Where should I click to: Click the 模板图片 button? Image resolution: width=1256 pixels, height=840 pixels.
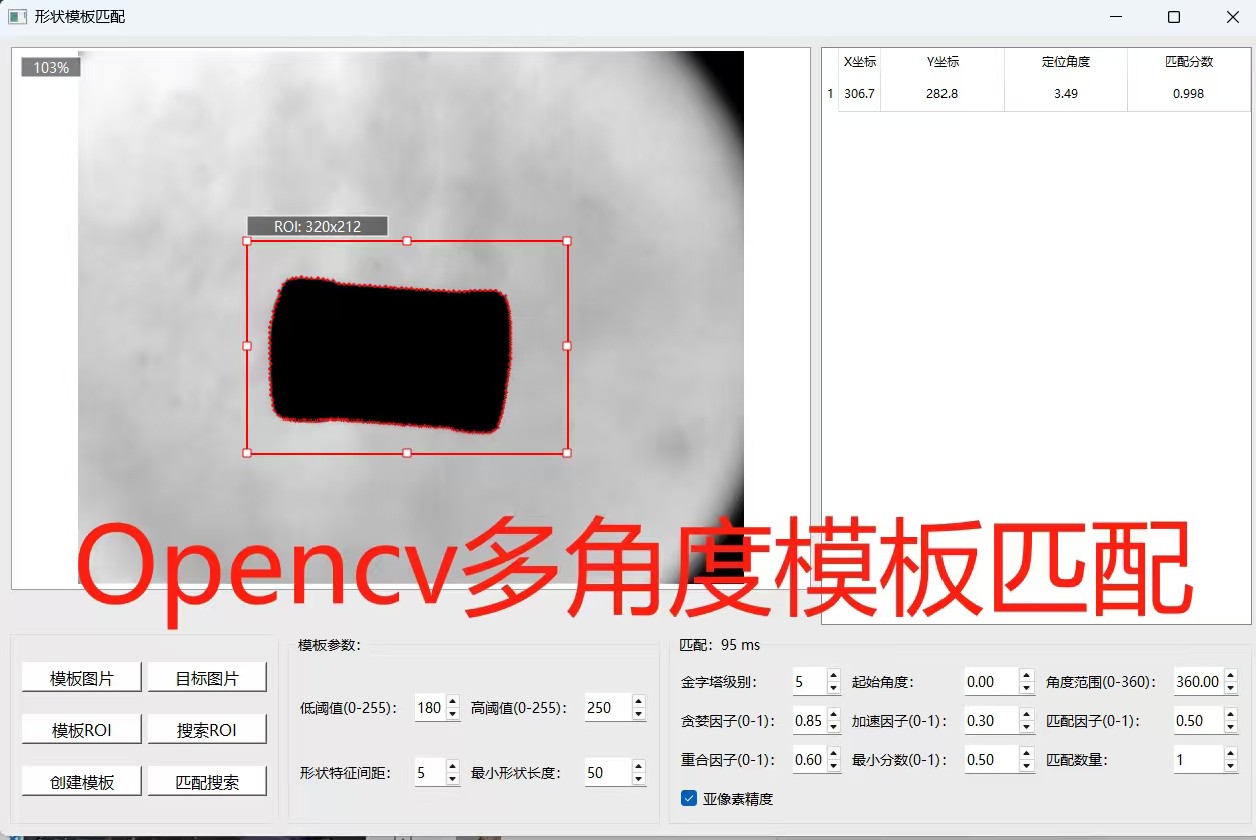point(82,678)
